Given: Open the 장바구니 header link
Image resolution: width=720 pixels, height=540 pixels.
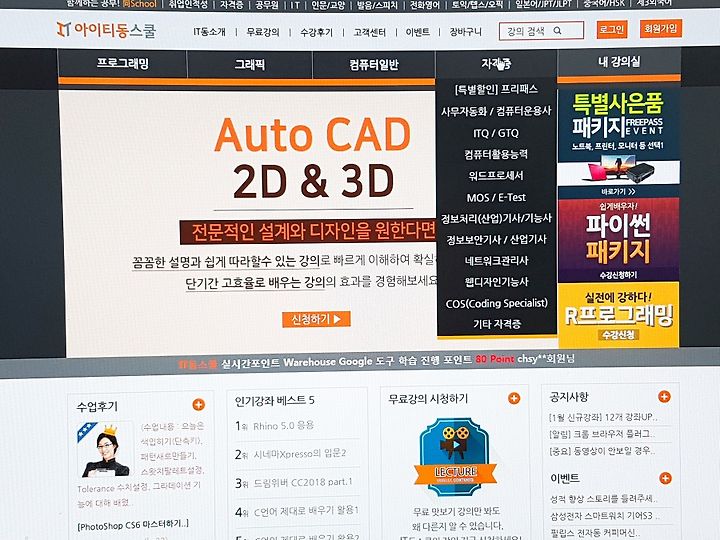Looking at the screenshot, I should tap(466, 32).
